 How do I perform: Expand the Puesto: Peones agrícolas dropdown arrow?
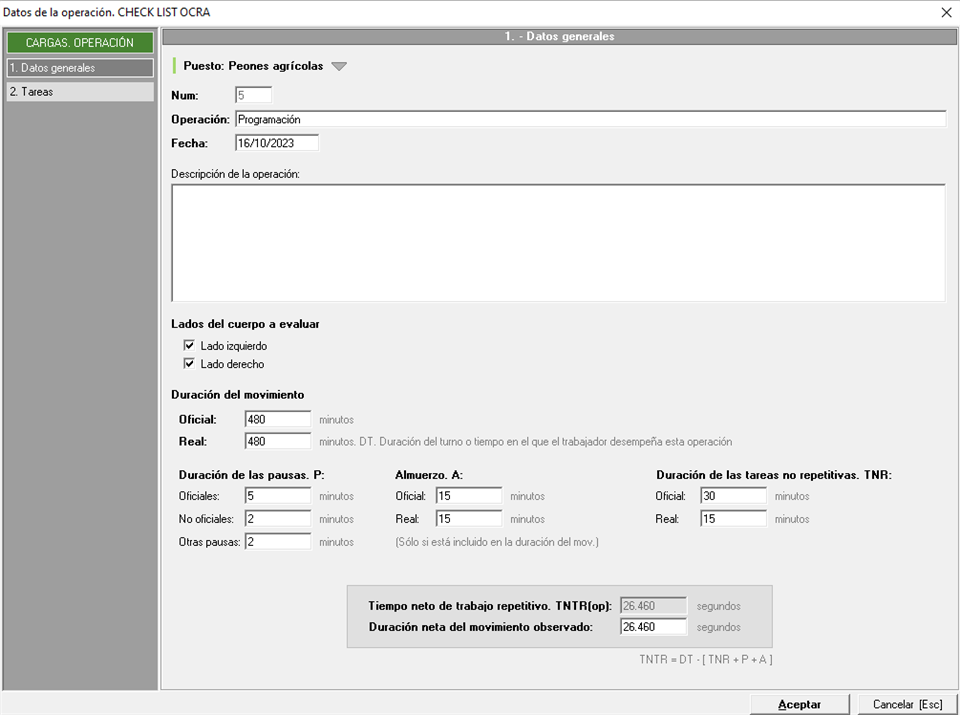click(339, 67)
